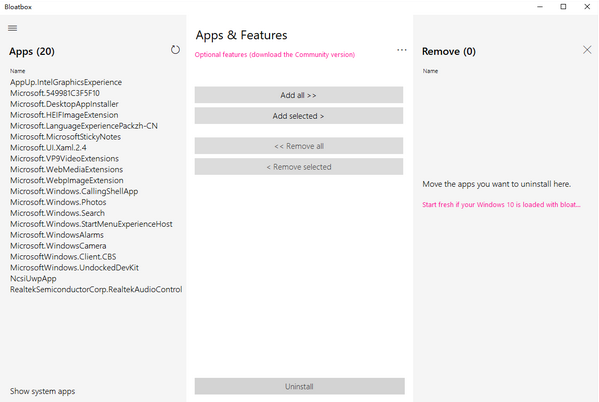Image resolution: width=599 pixels, height=402 pixels.
Task: Select Microsoft.WindowsCamera app entry
Action: click(58, 246)
